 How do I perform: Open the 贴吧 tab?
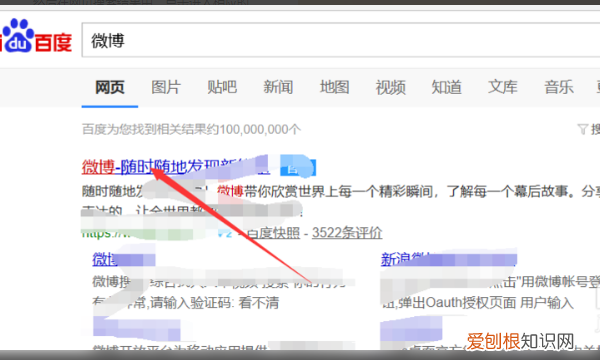222,87
